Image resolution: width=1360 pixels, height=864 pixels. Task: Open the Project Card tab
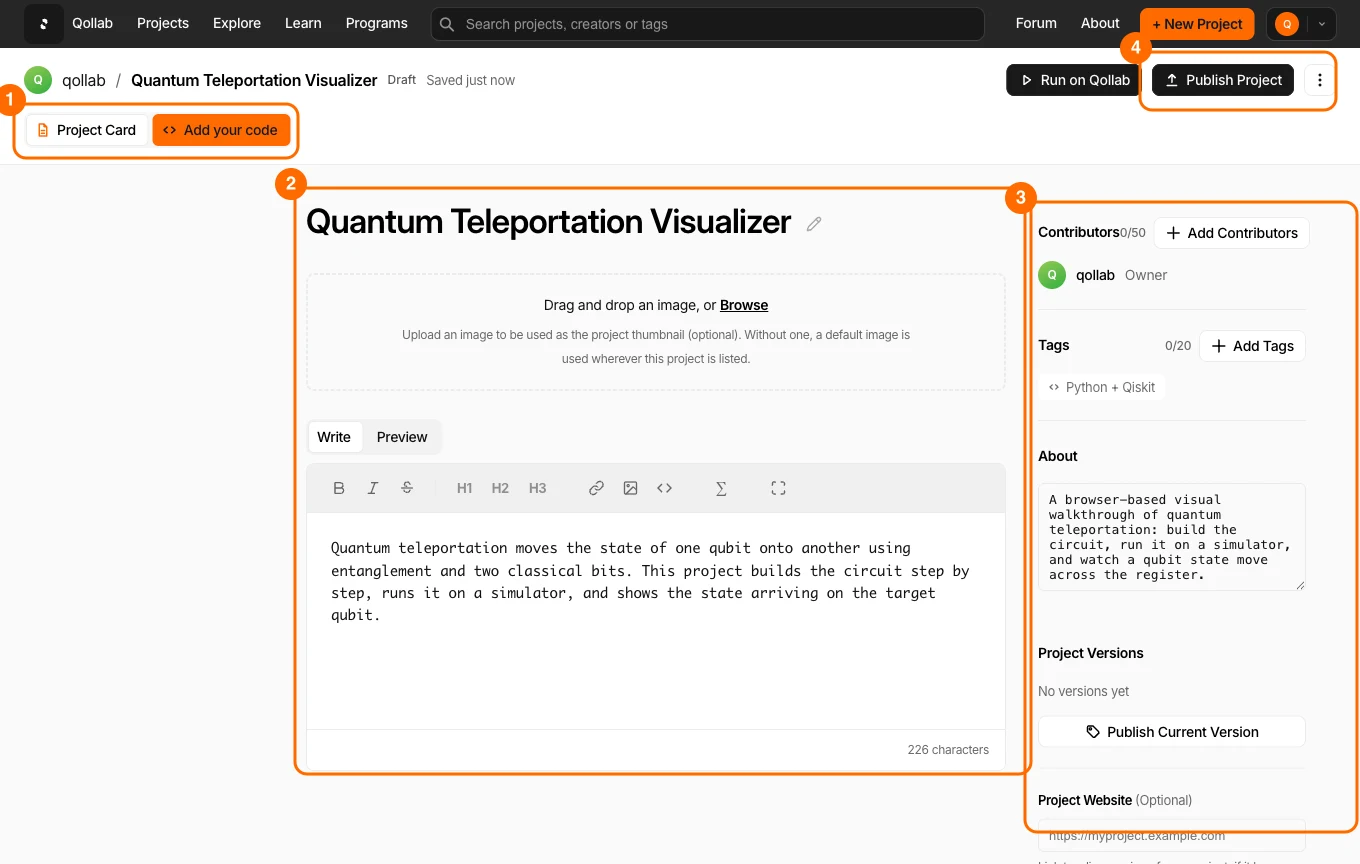point(87,130)
